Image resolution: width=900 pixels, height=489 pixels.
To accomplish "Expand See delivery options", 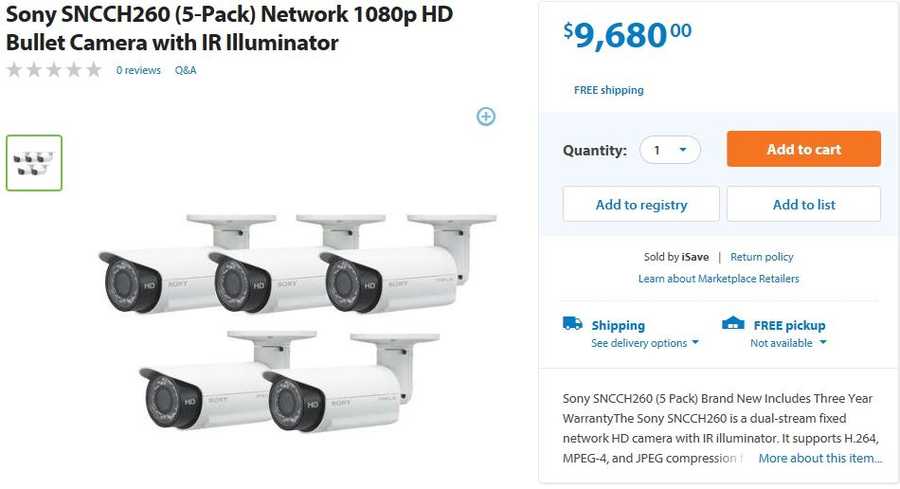I will 644,343.
